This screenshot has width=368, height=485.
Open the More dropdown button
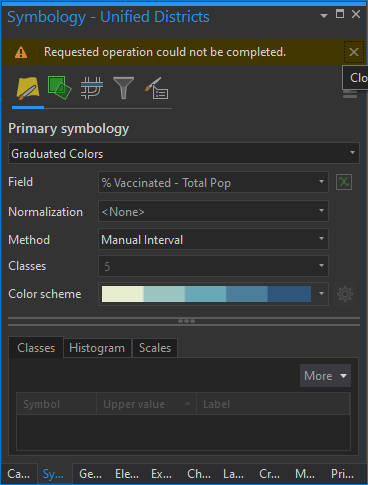tap(325, 376)
